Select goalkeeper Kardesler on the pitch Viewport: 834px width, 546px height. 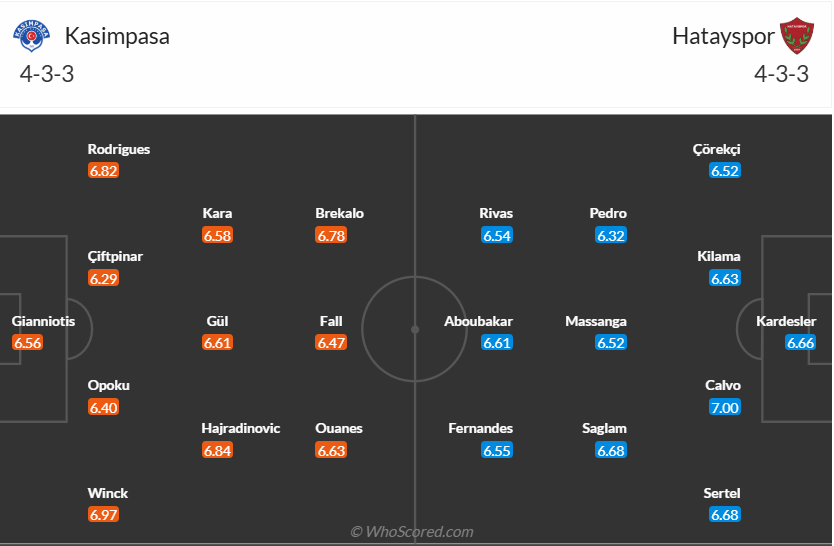[x=786, y=322]
